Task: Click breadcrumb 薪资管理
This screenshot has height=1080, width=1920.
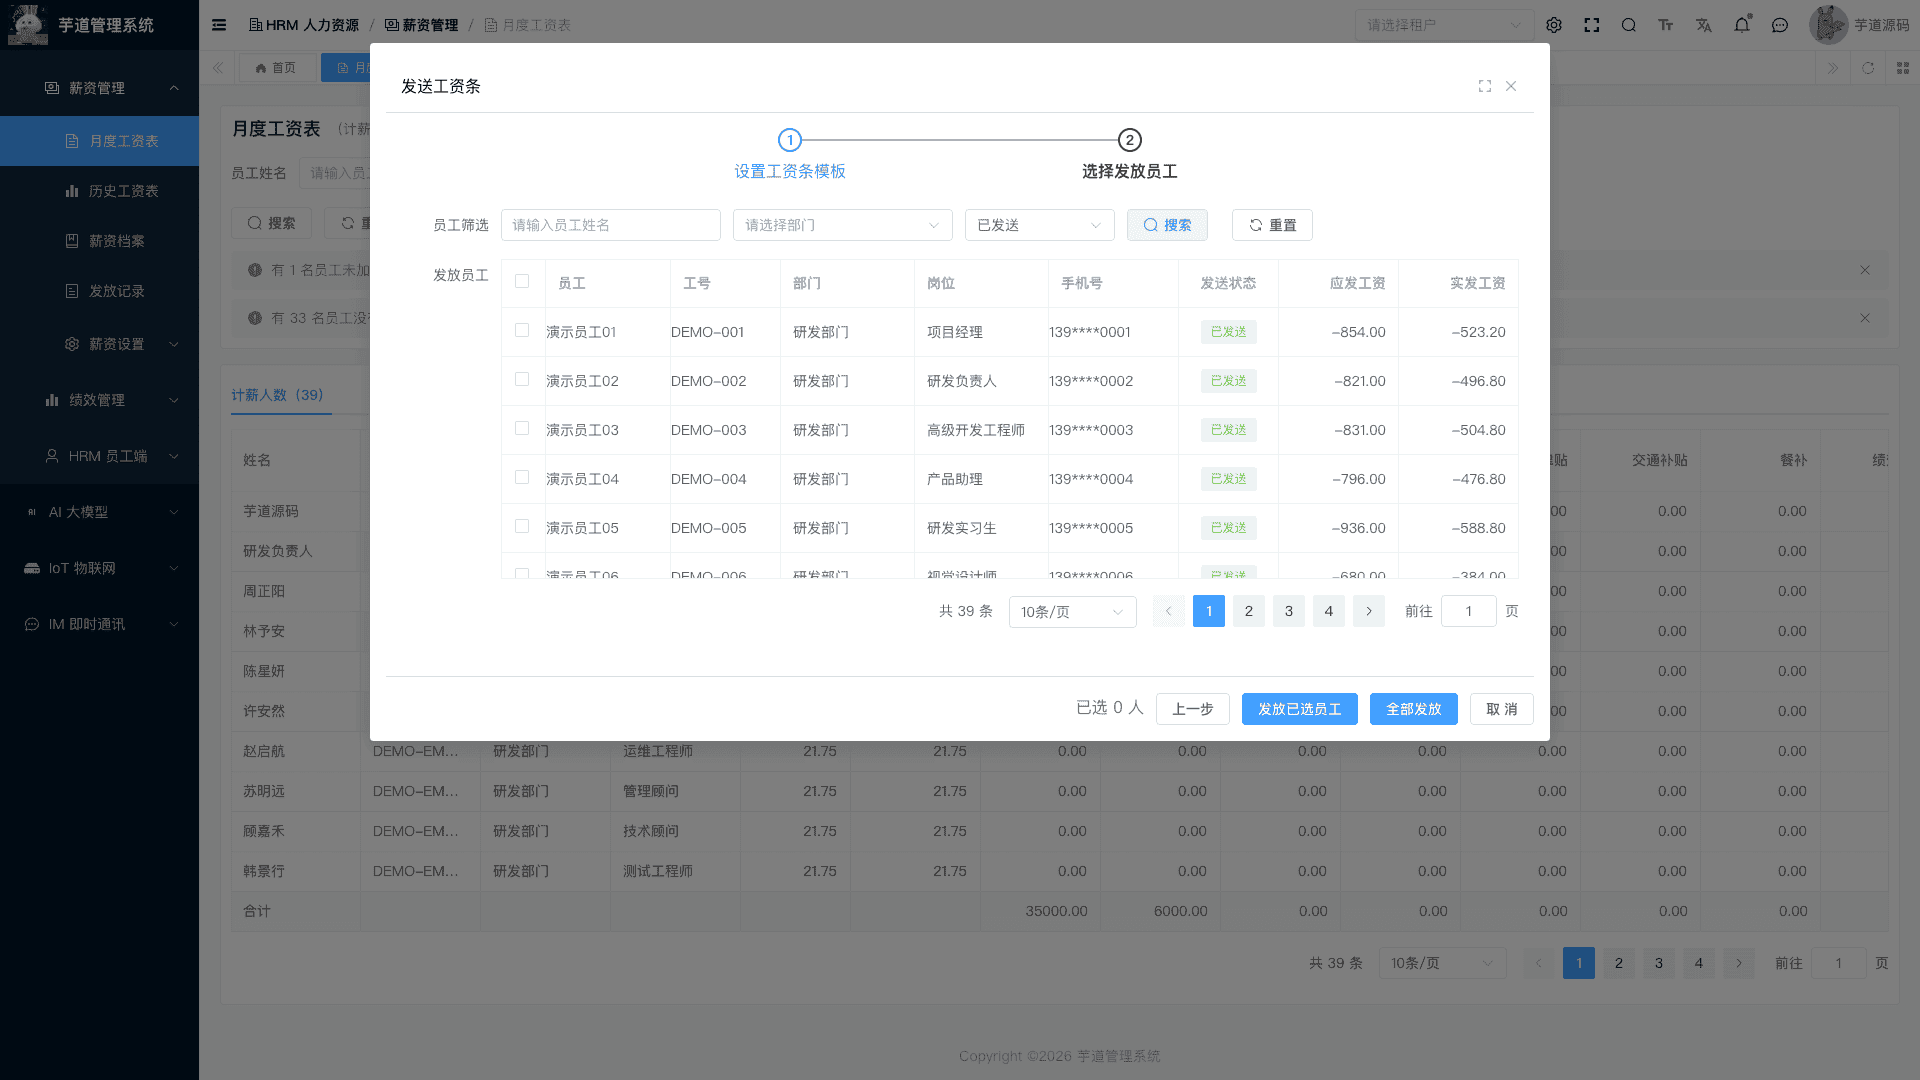Action: coord(422,25)
